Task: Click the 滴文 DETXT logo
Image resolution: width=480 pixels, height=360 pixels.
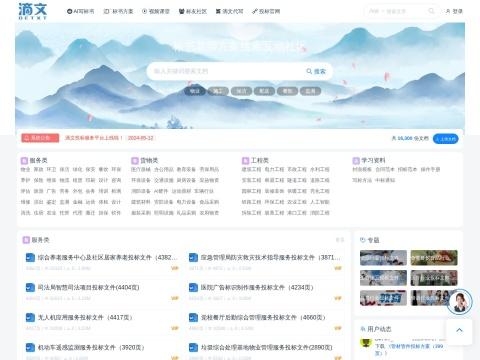Action: point(32,11)
